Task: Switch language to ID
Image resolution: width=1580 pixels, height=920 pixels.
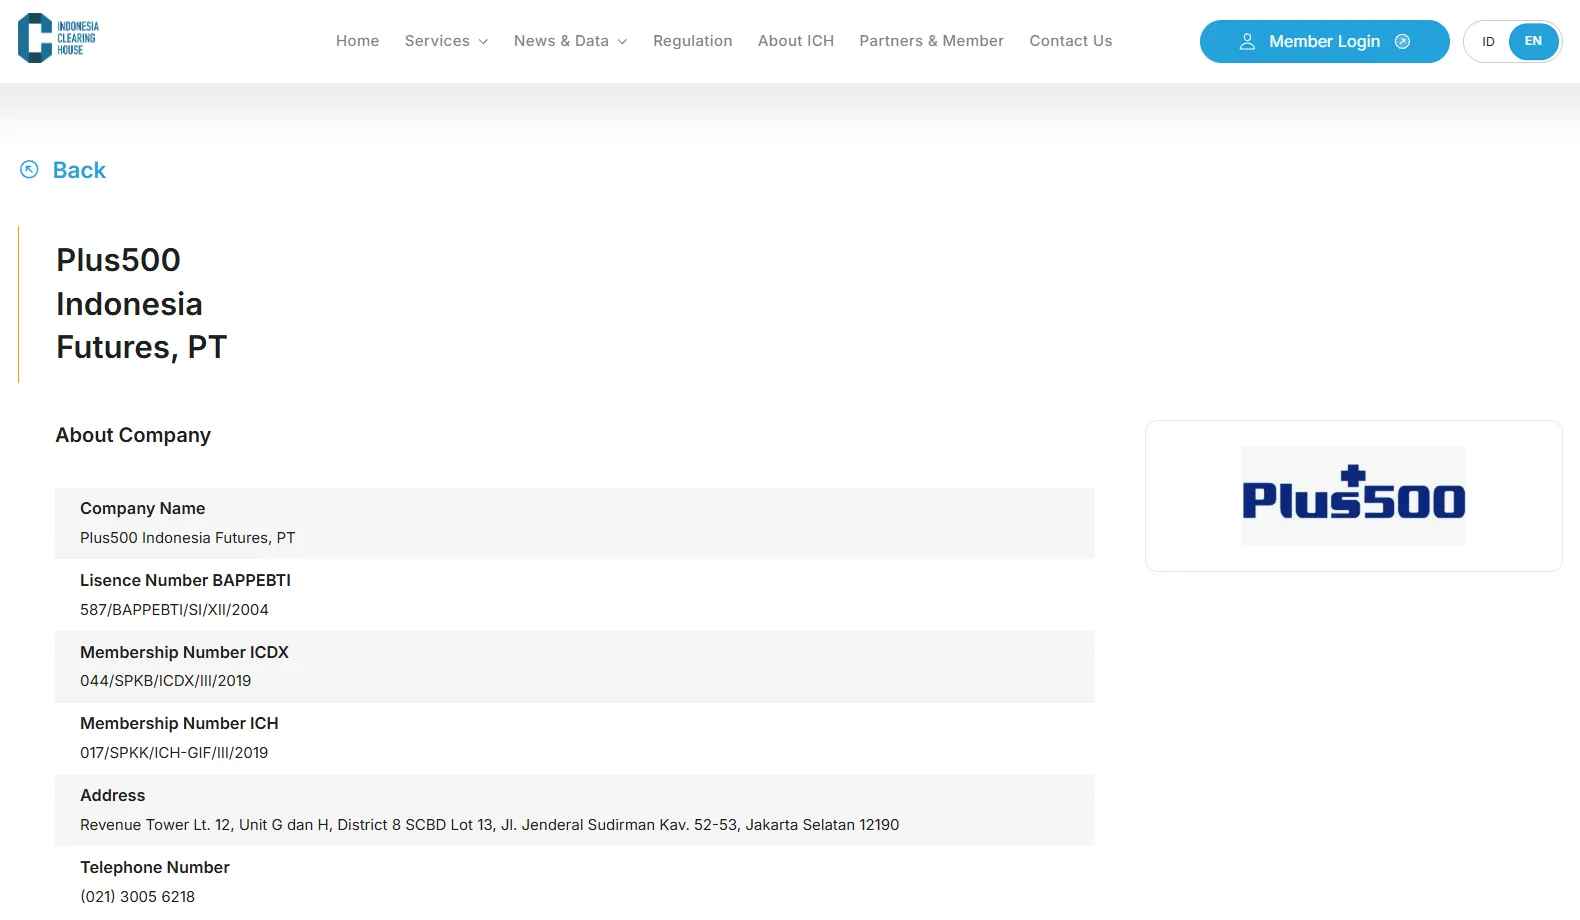Action: pos(1488,42)
